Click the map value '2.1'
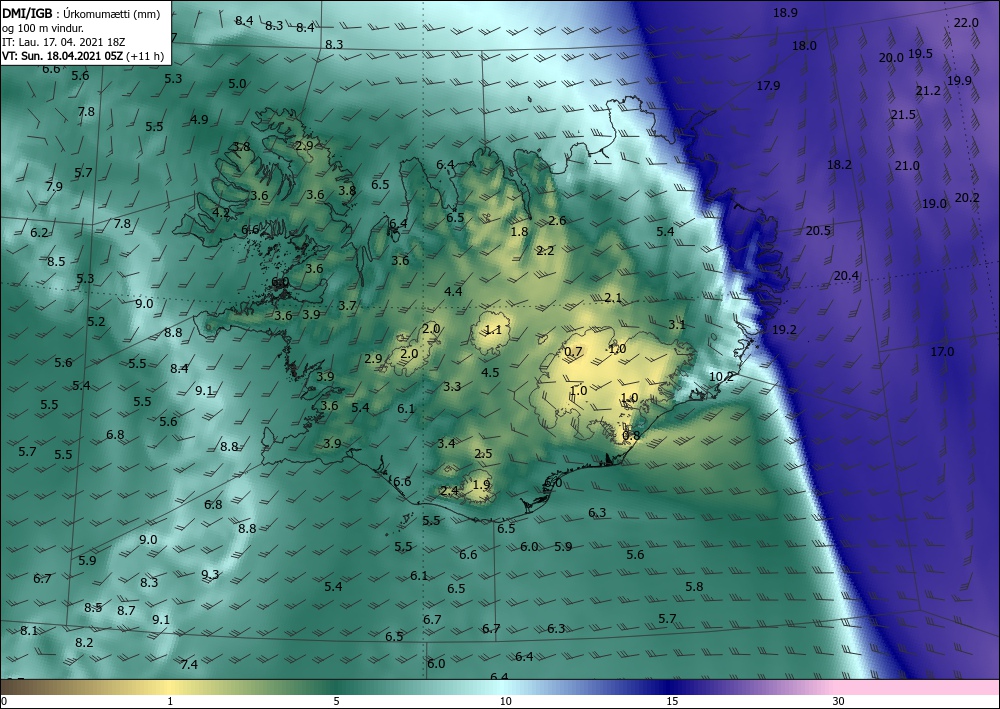This screenshot has width=1000, height=709. coord(612,298)
